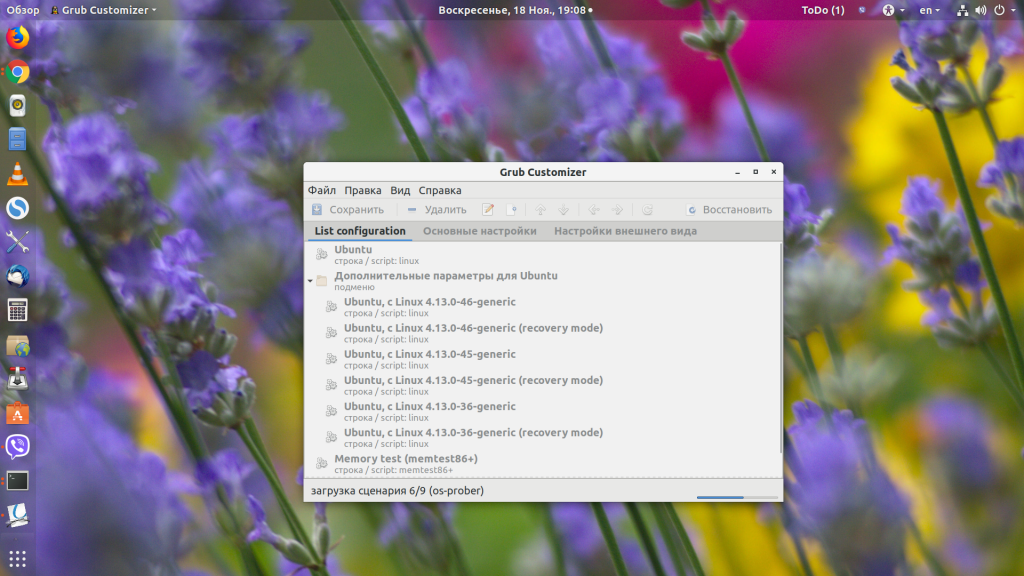Click the move up arrow icon

point(541,210)
